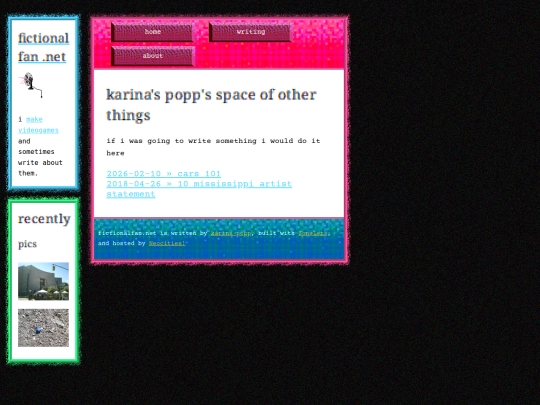Go to the writing section button
The width and height of the screenshot is (540, 405).
pyautogui.click(x=250, y=32)
